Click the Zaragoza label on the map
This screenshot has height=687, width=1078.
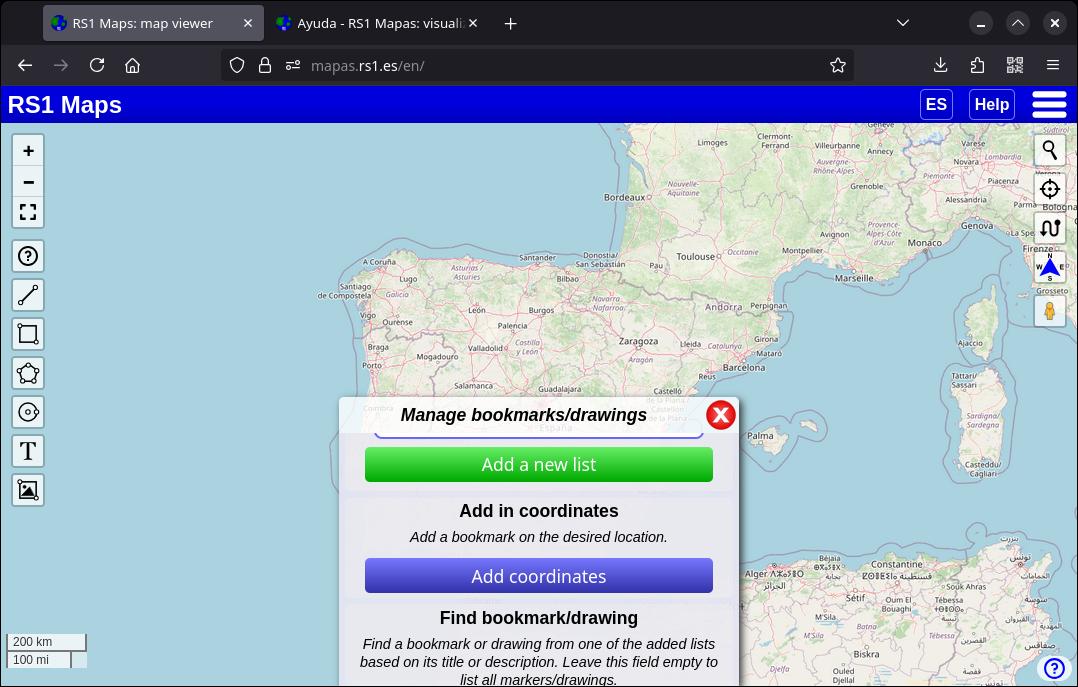[638, 341]
